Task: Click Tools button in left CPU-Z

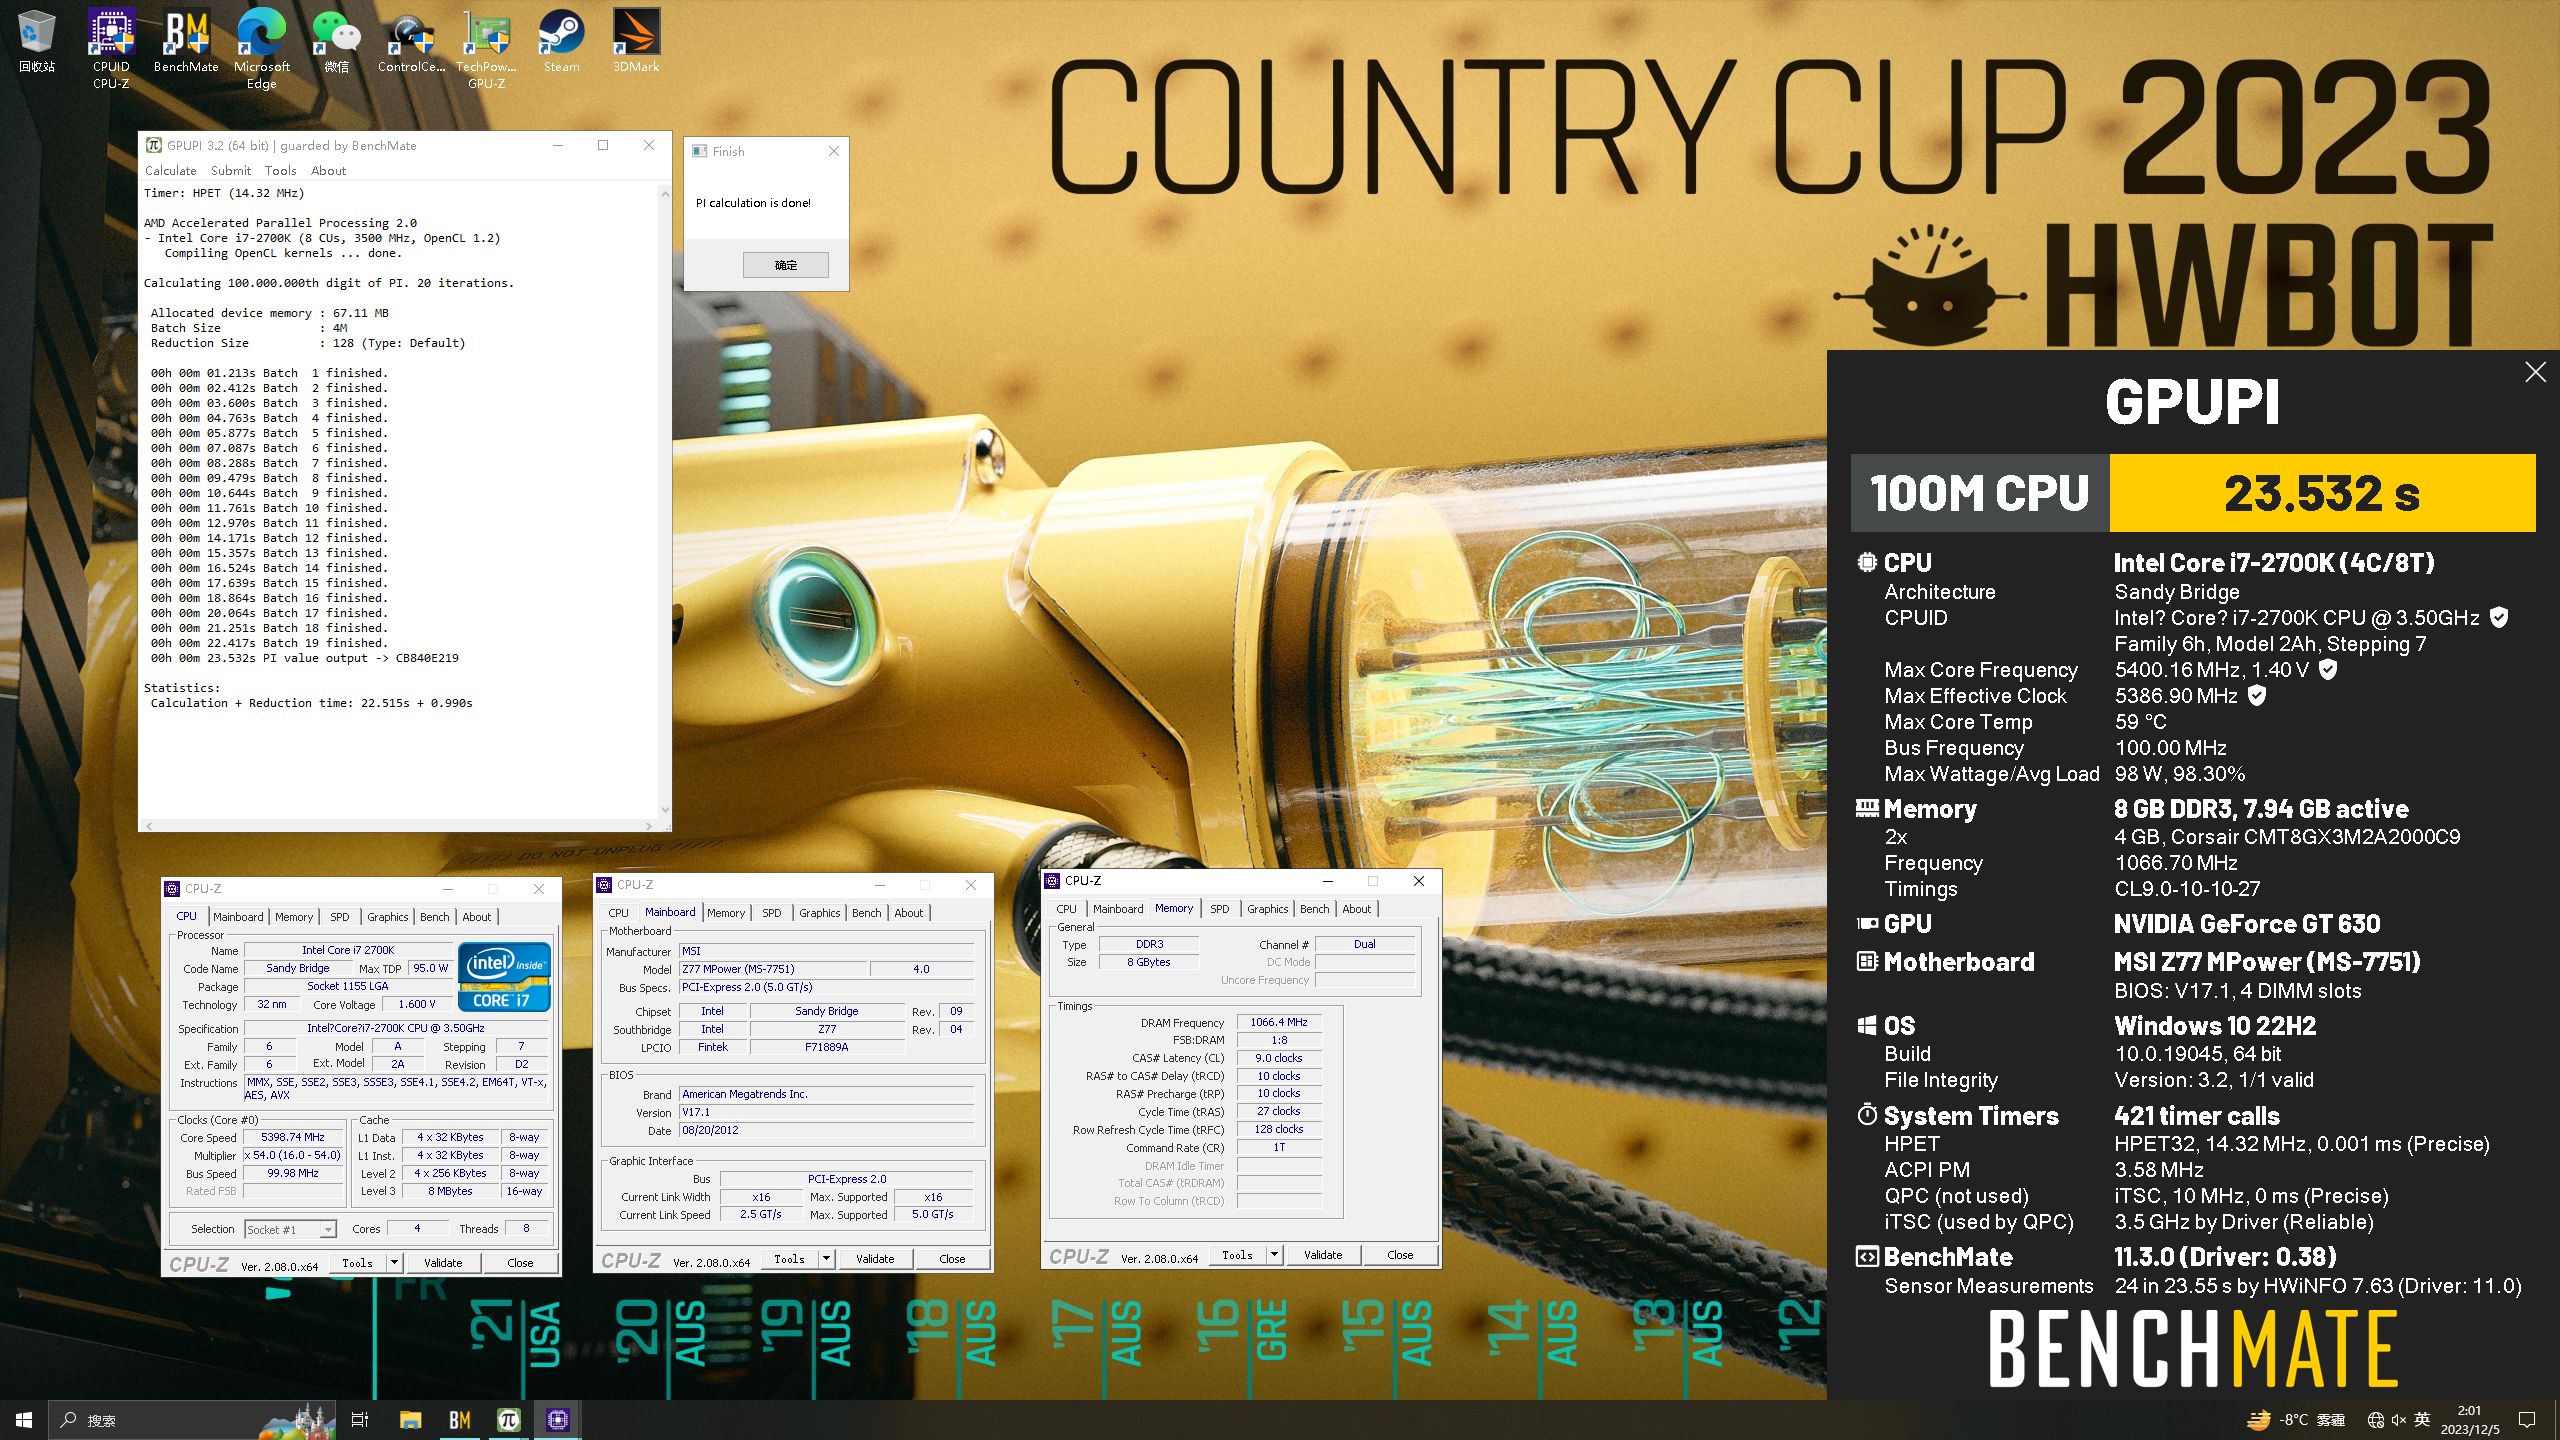Action: click(x=357, y=1263)
